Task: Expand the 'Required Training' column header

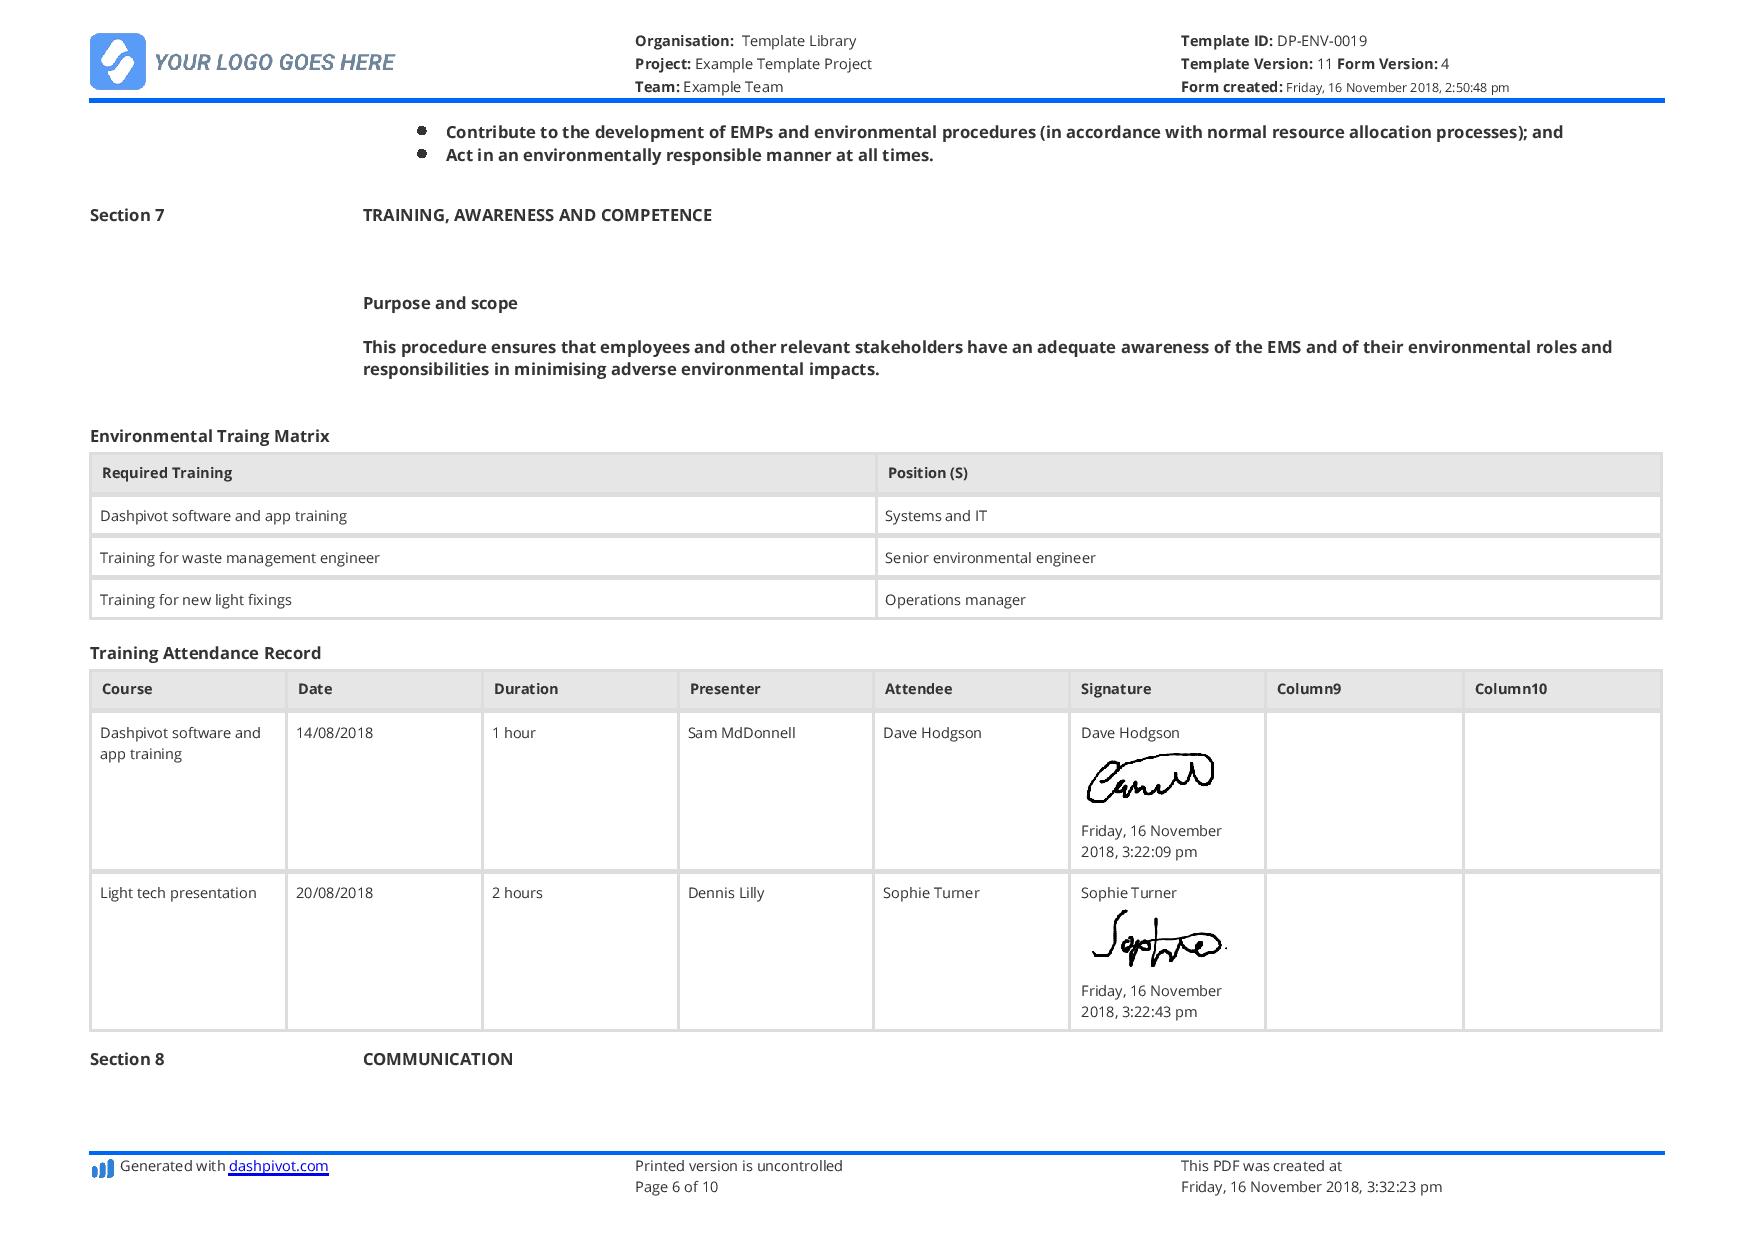Action: pos(166,473)
